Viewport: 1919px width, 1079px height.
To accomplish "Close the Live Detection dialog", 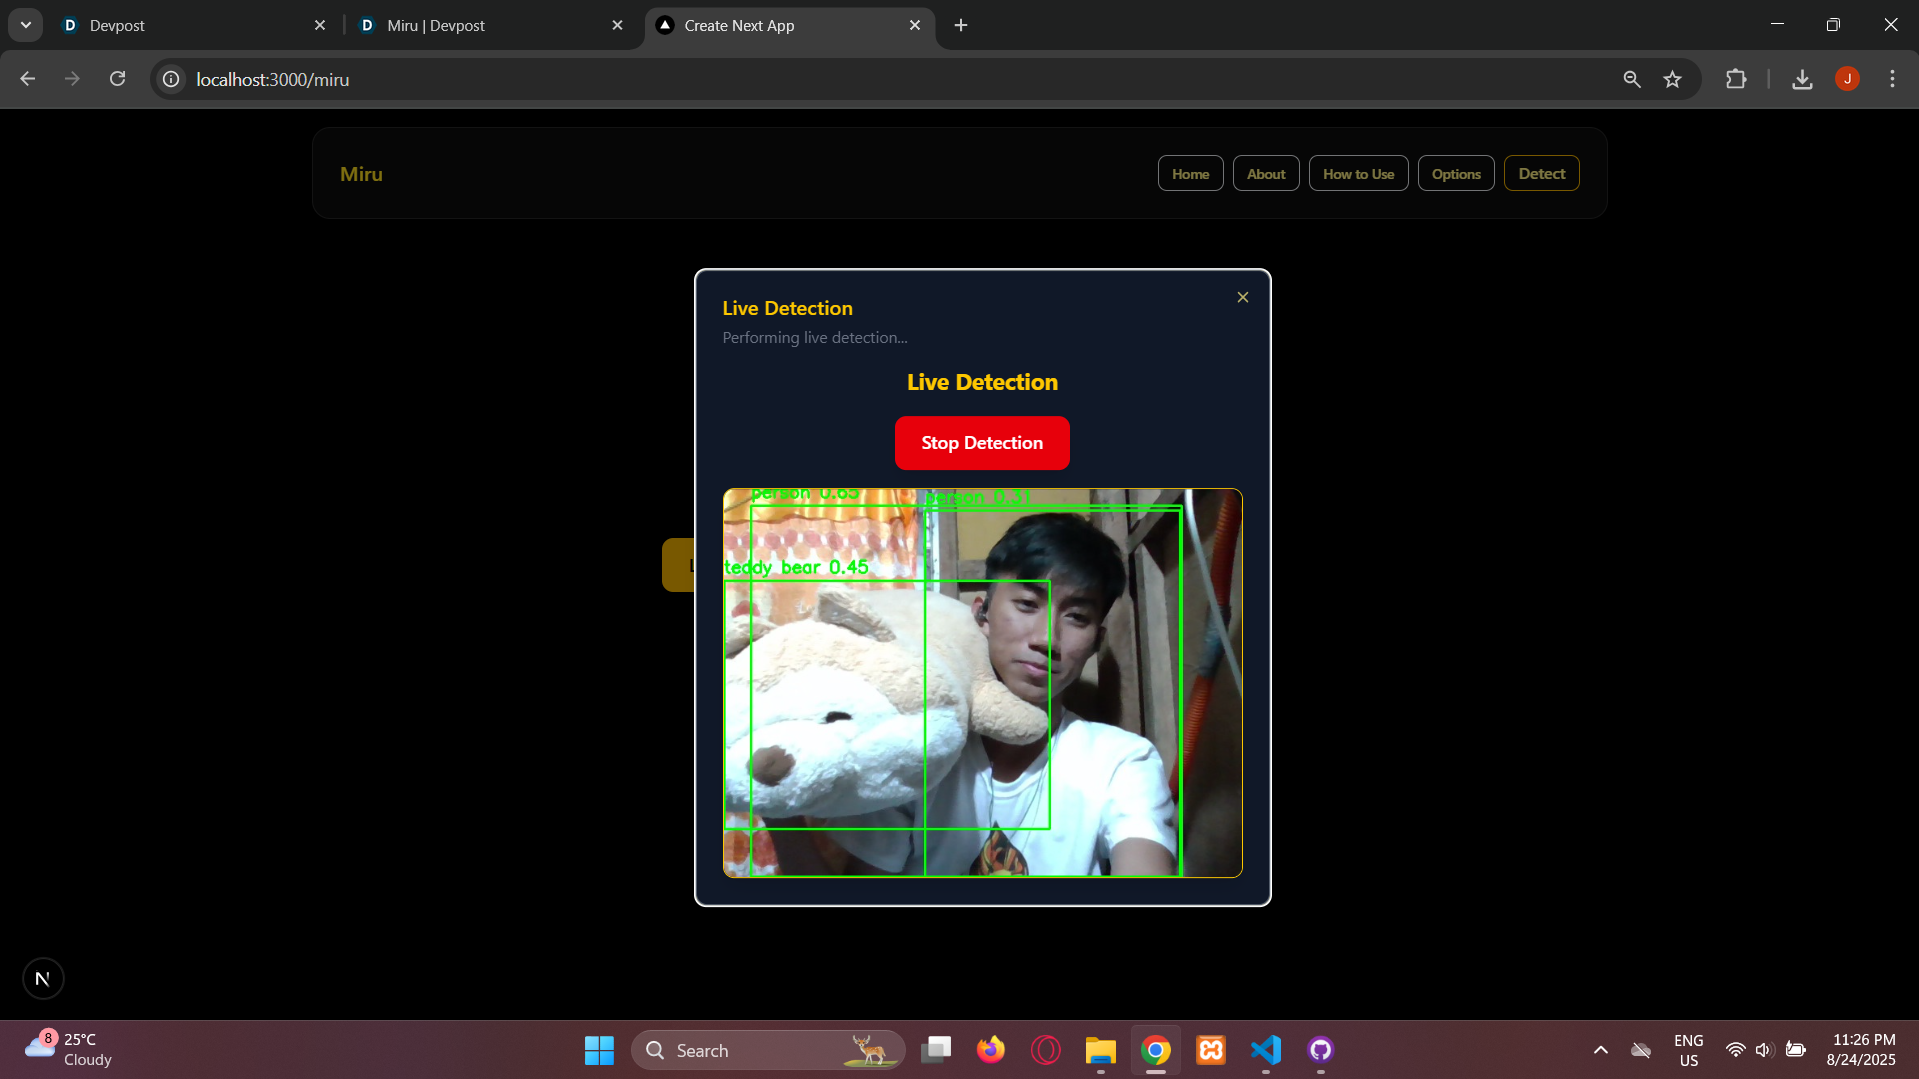I will pyautogui.click(x=1242, y=297).
